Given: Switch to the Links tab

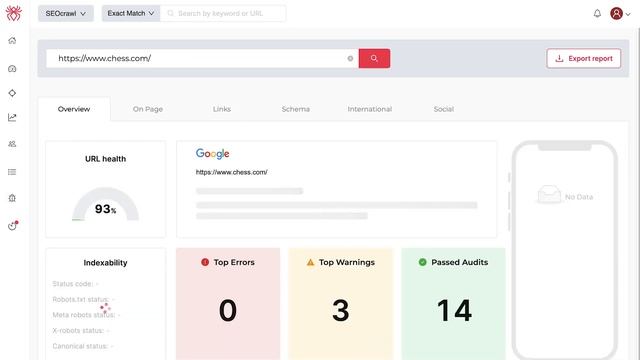Looking at the screenshot, I should pos(222,109).
